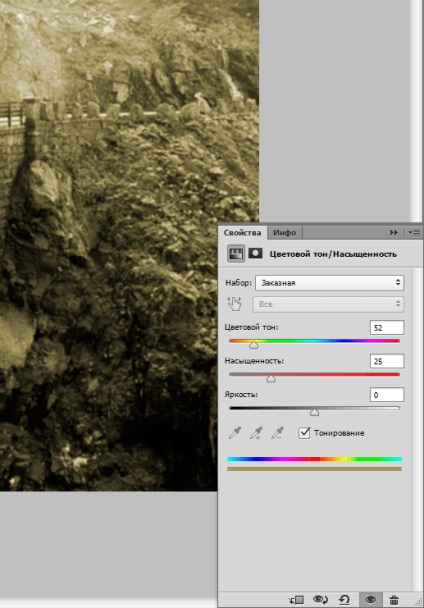Viewport: 424px width, 608px height.
Task: Uncheck the Тонирование checkbox
Action: click(304, 433)
